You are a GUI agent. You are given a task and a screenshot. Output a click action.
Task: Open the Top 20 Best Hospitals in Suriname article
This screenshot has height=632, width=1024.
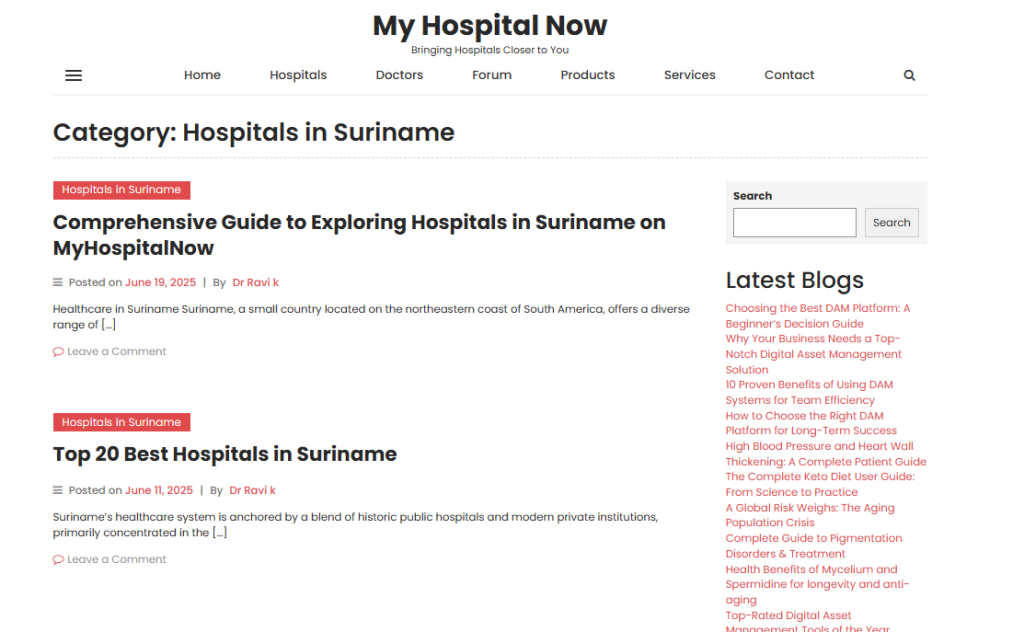click(225, 454)
